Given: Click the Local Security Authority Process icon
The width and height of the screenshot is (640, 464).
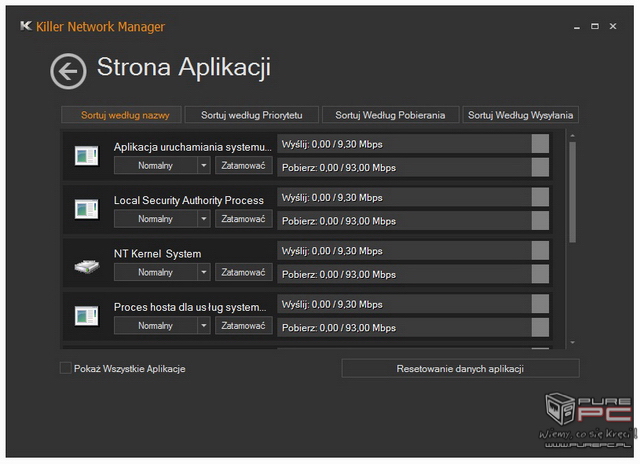Looking at the screenshot, I should [x=87, y=209].
